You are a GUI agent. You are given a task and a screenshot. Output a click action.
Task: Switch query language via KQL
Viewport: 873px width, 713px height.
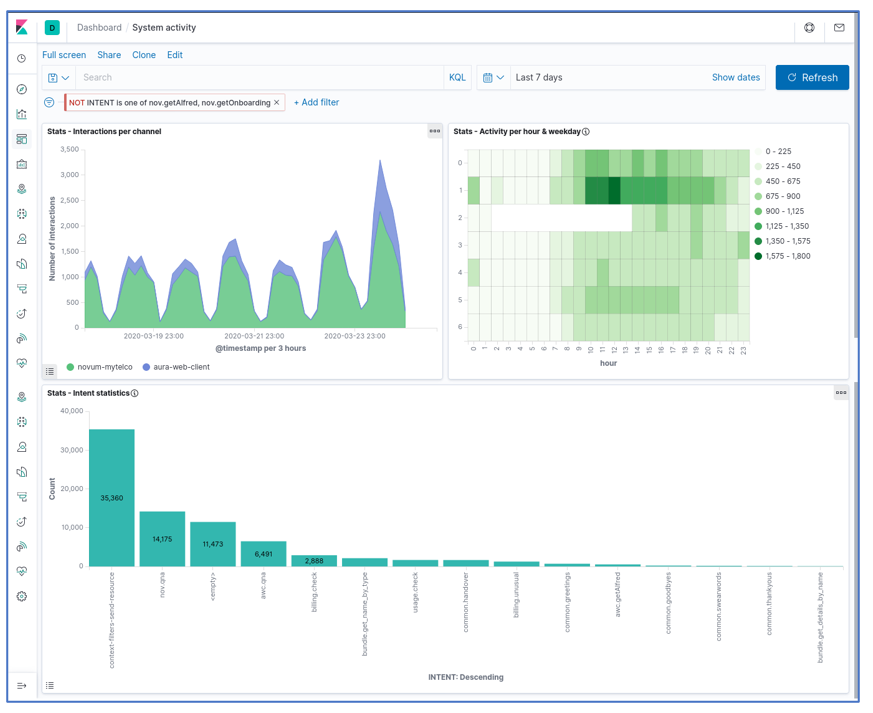[457, 78]
